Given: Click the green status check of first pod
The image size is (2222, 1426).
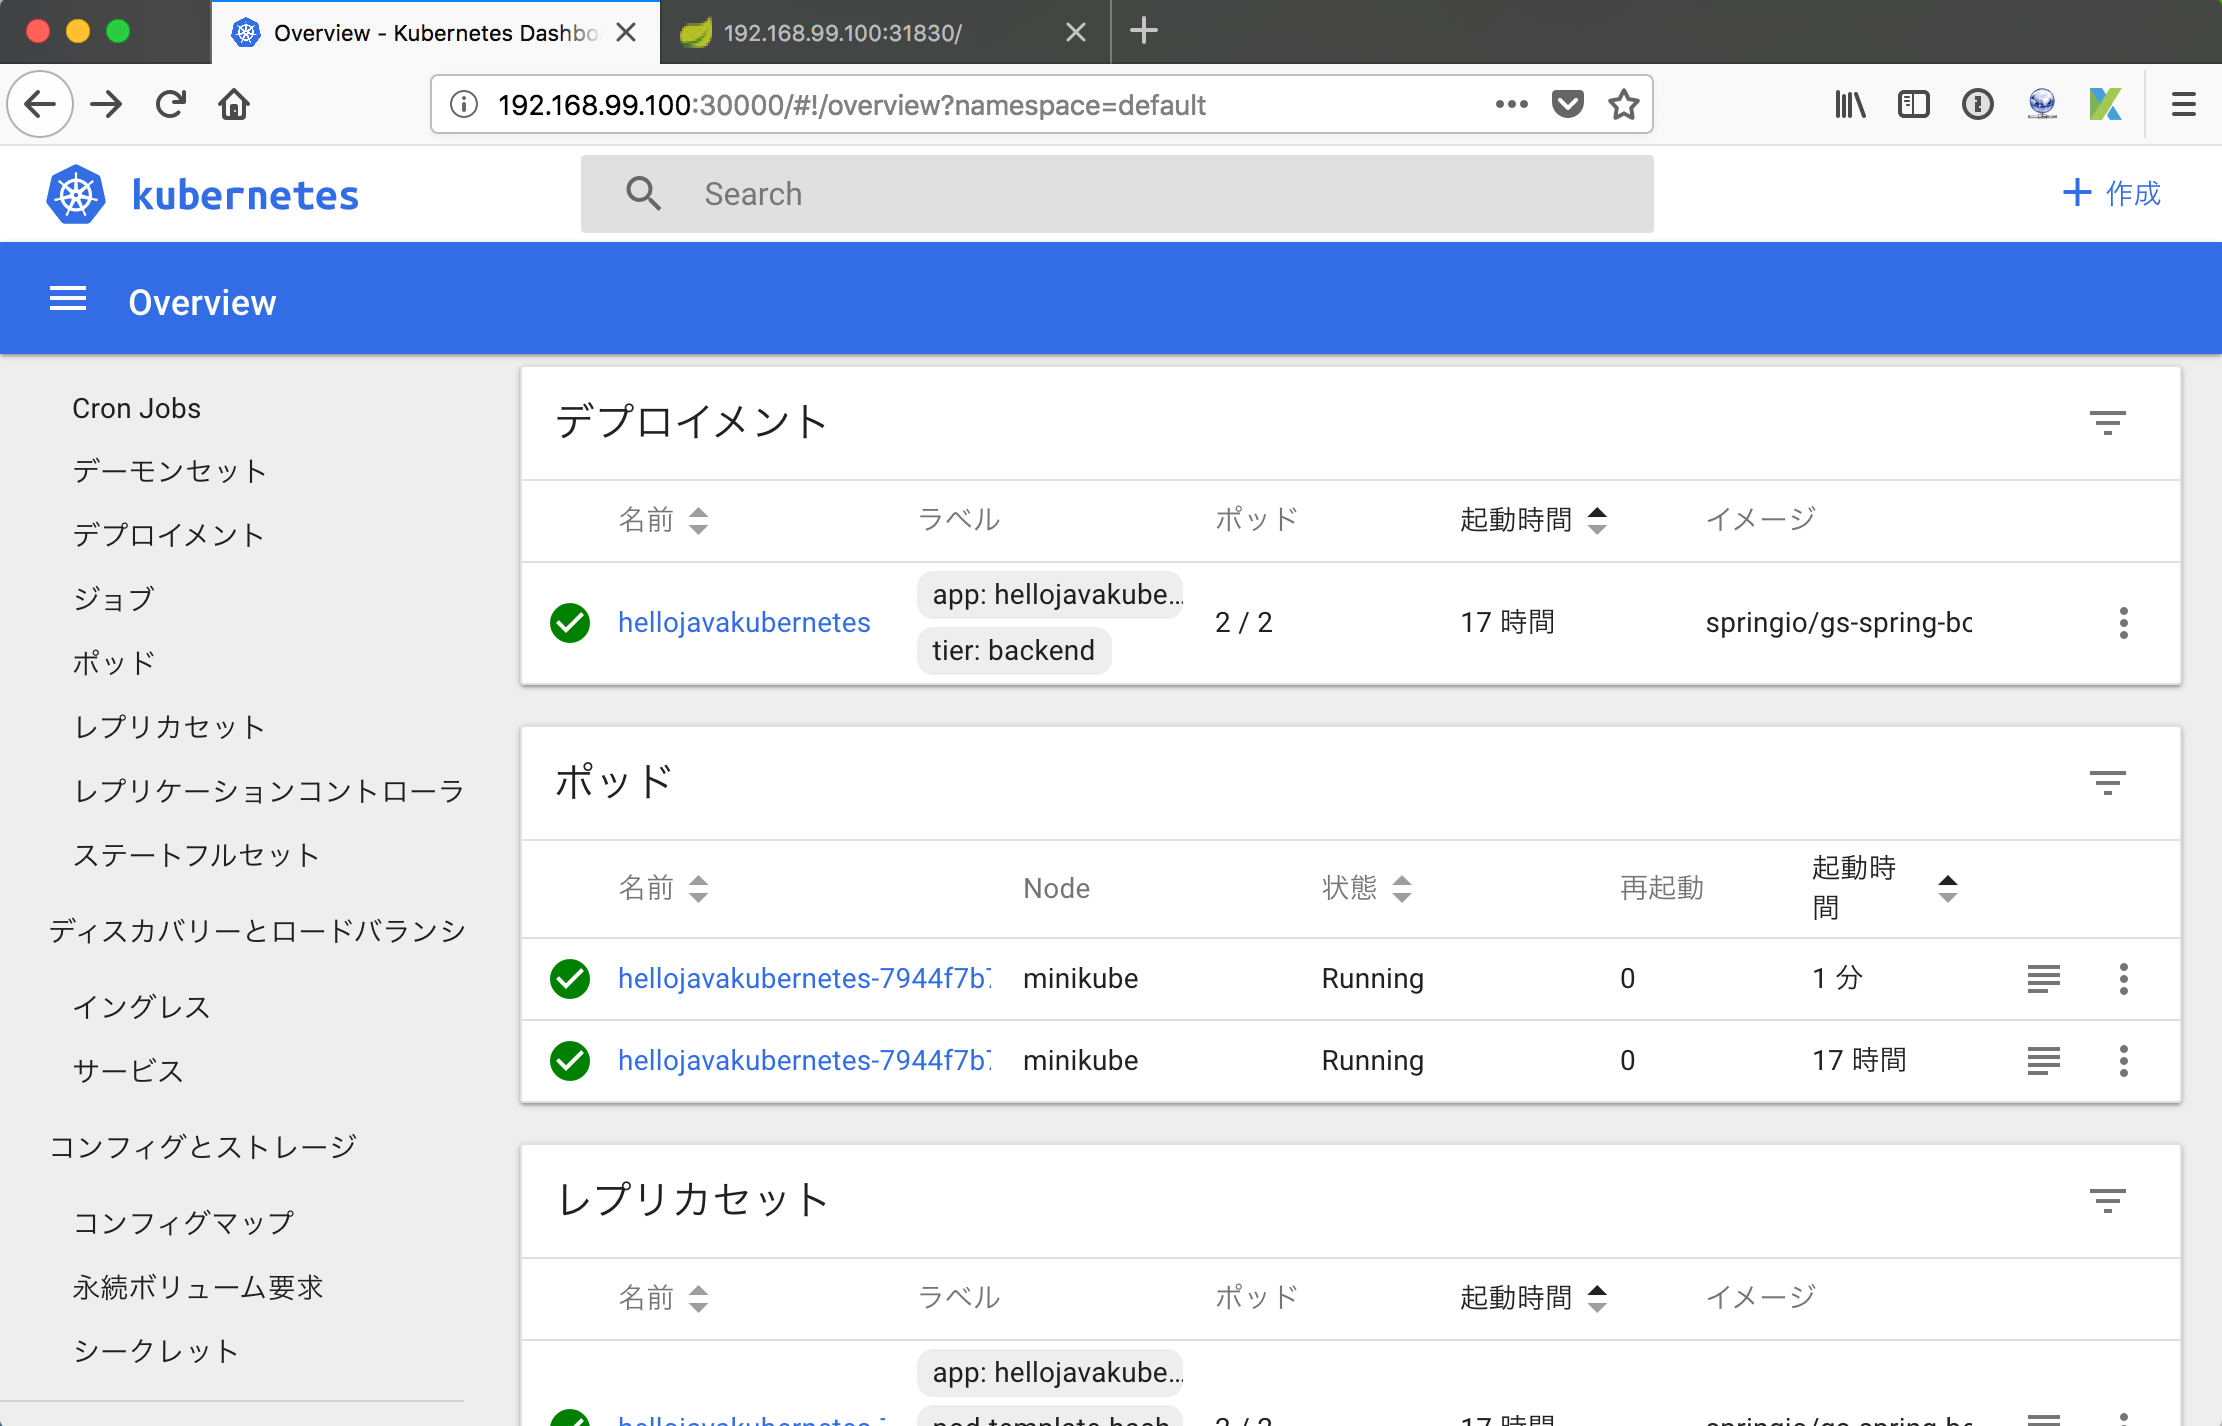Looking at the screenshot, I should click(570, 978).
